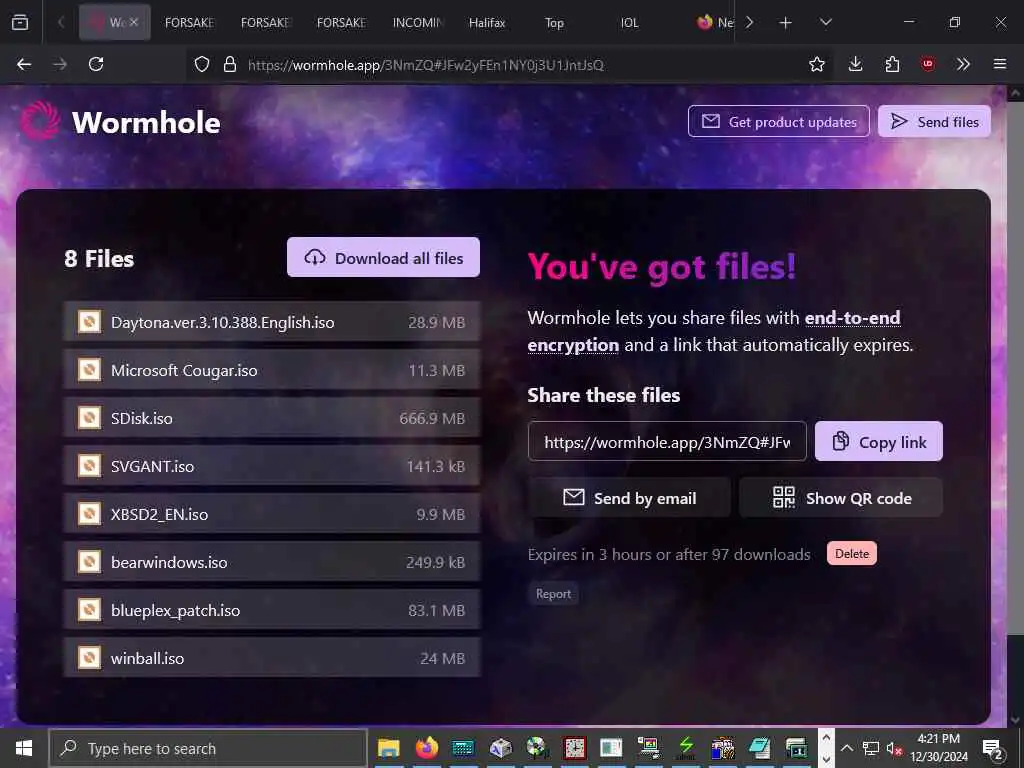This screenshot has height=768, width=1024.
Task: Click the address bar URL
Action: click(x=425, y=65)
